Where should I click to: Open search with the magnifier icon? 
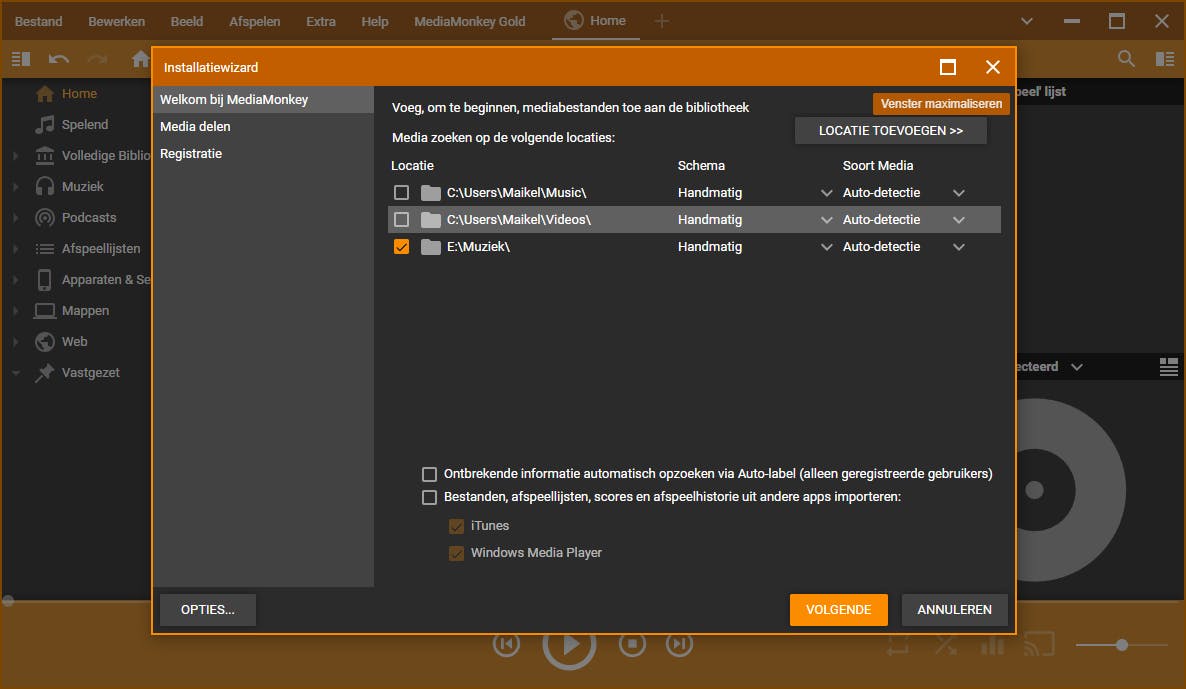pos(1126,58)
